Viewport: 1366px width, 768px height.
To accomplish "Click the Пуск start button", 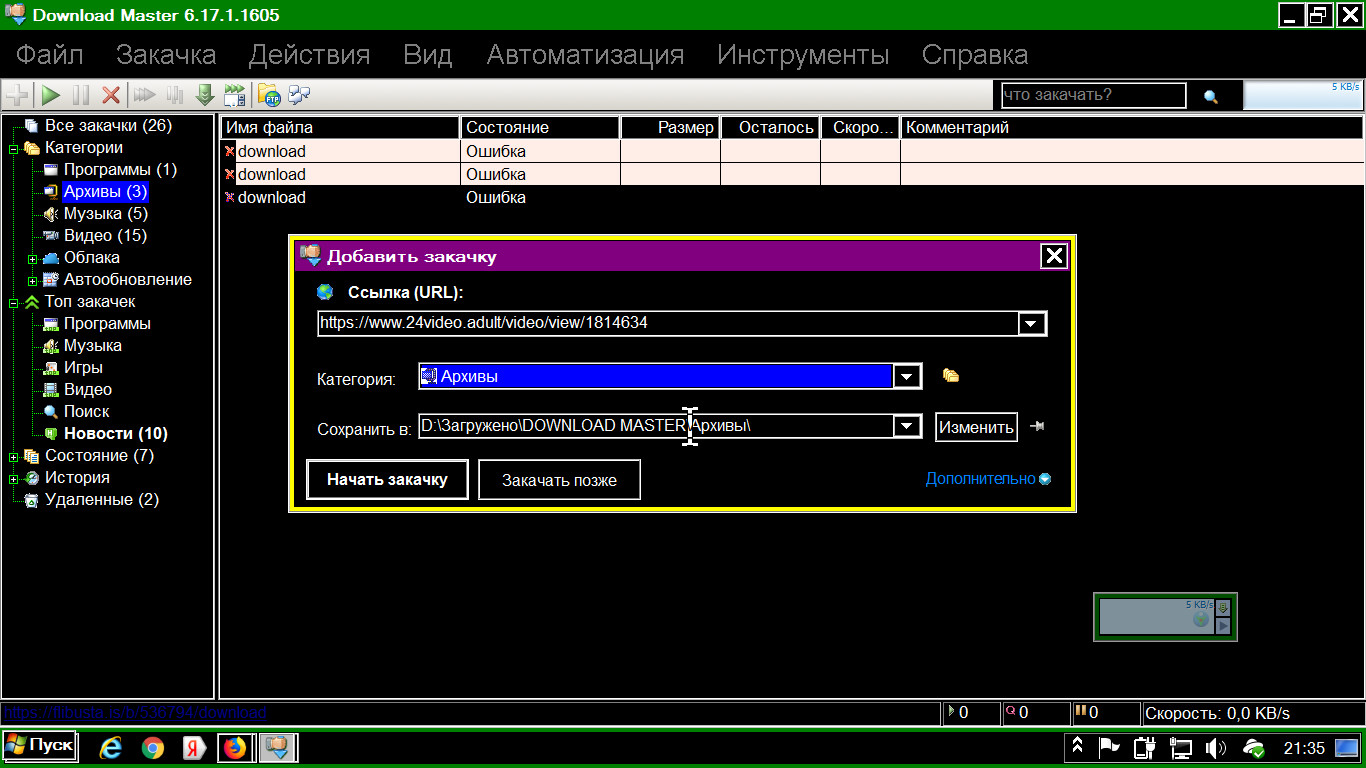I will tap(39, 746).
